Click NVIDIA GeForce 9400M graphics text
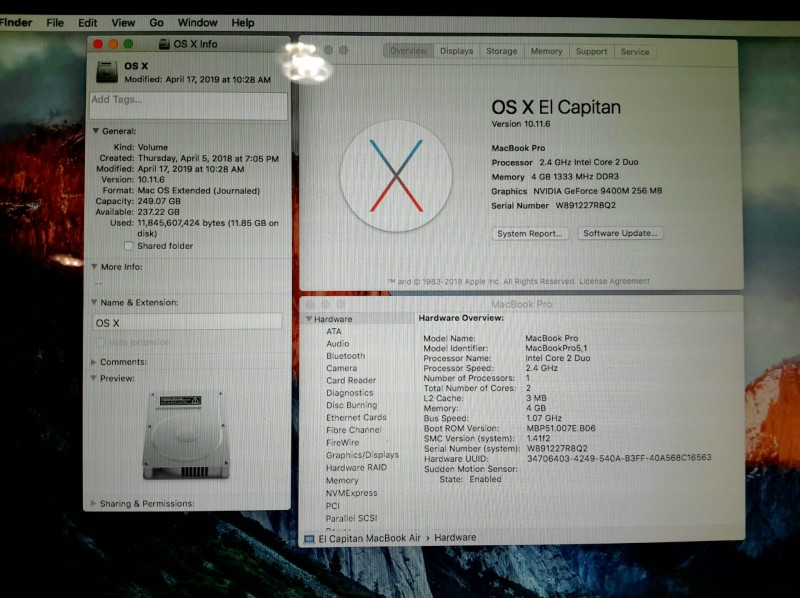Image resolution: width=800 pixels, height=598 pixels. click(597, 191)
